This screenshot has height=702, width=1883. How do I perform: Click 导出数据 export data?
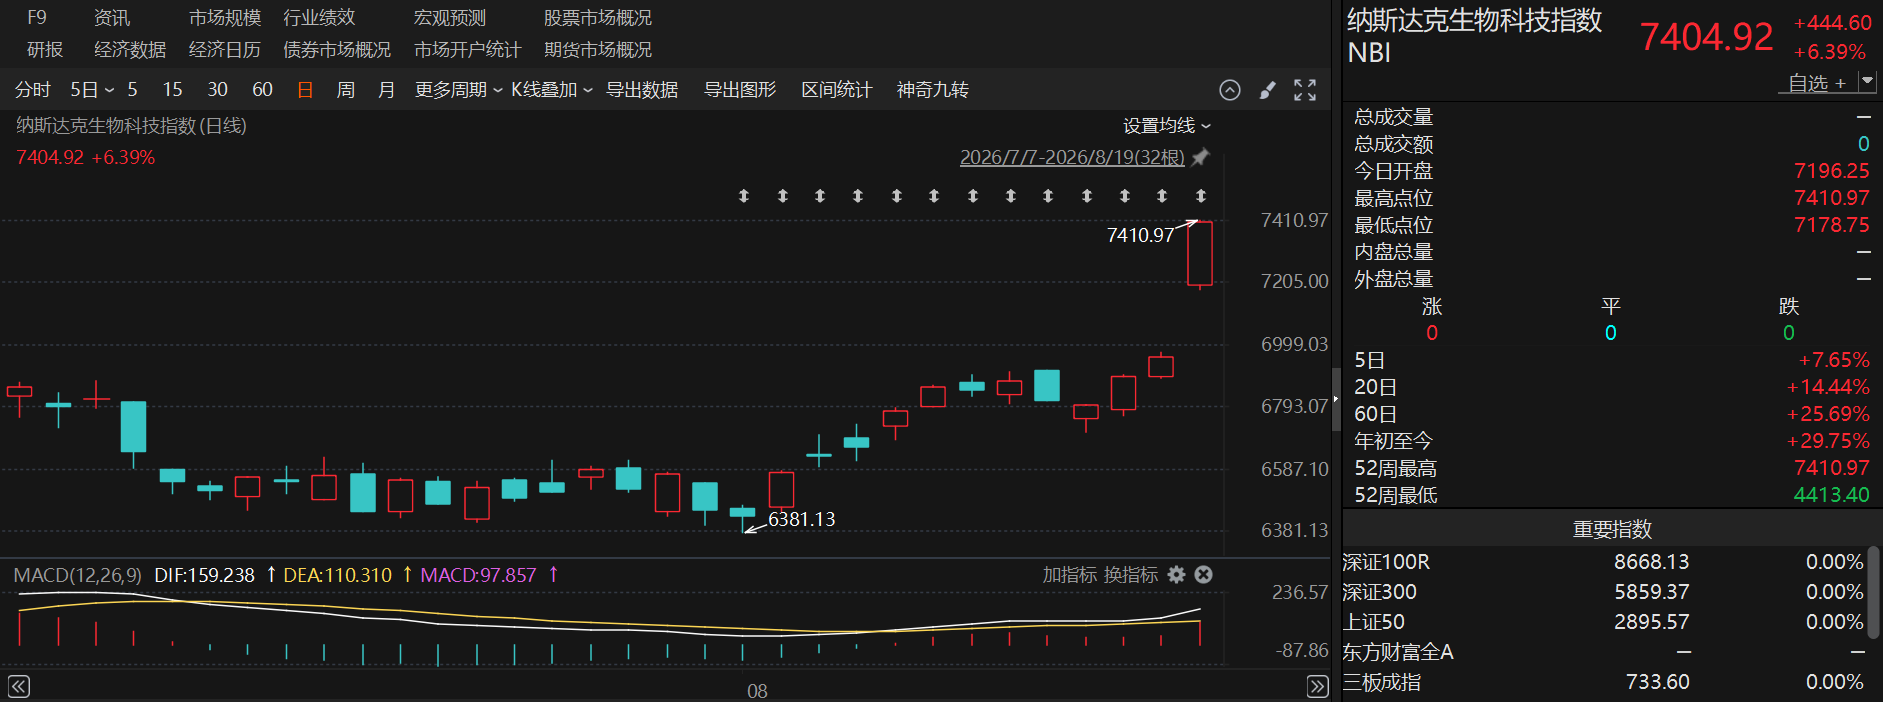(x=642, y=90)
